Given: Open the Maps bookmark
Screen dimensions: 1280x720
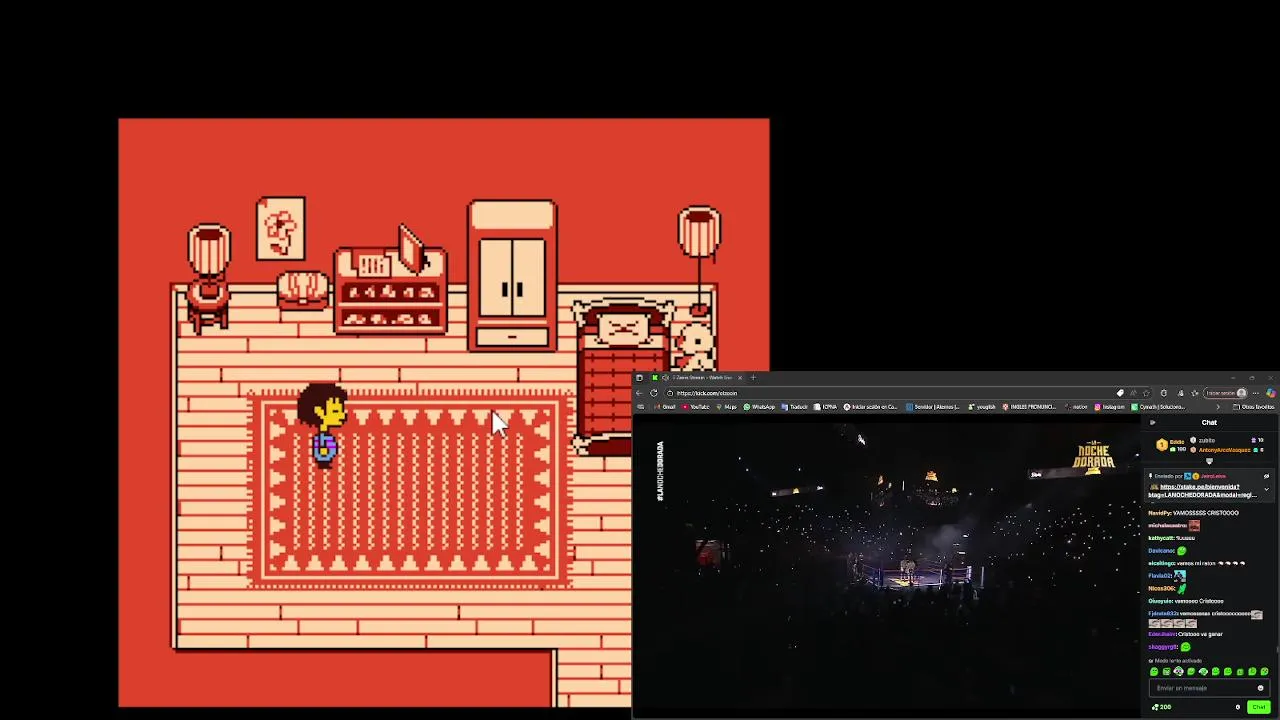Looking at the screenshot, I should (x=727, y=407).
